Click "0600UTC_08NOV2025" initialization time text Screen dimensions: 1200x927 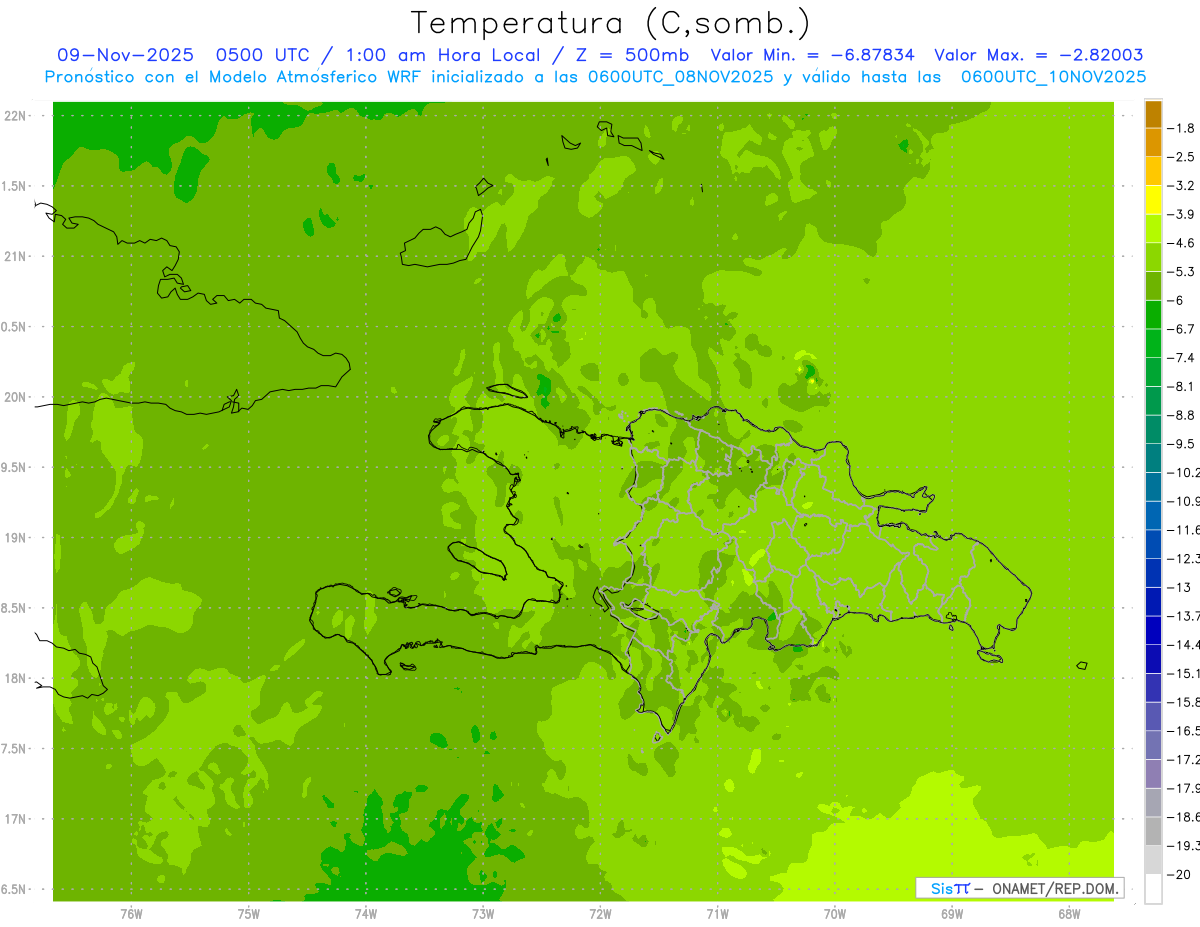tap(680, 77)
